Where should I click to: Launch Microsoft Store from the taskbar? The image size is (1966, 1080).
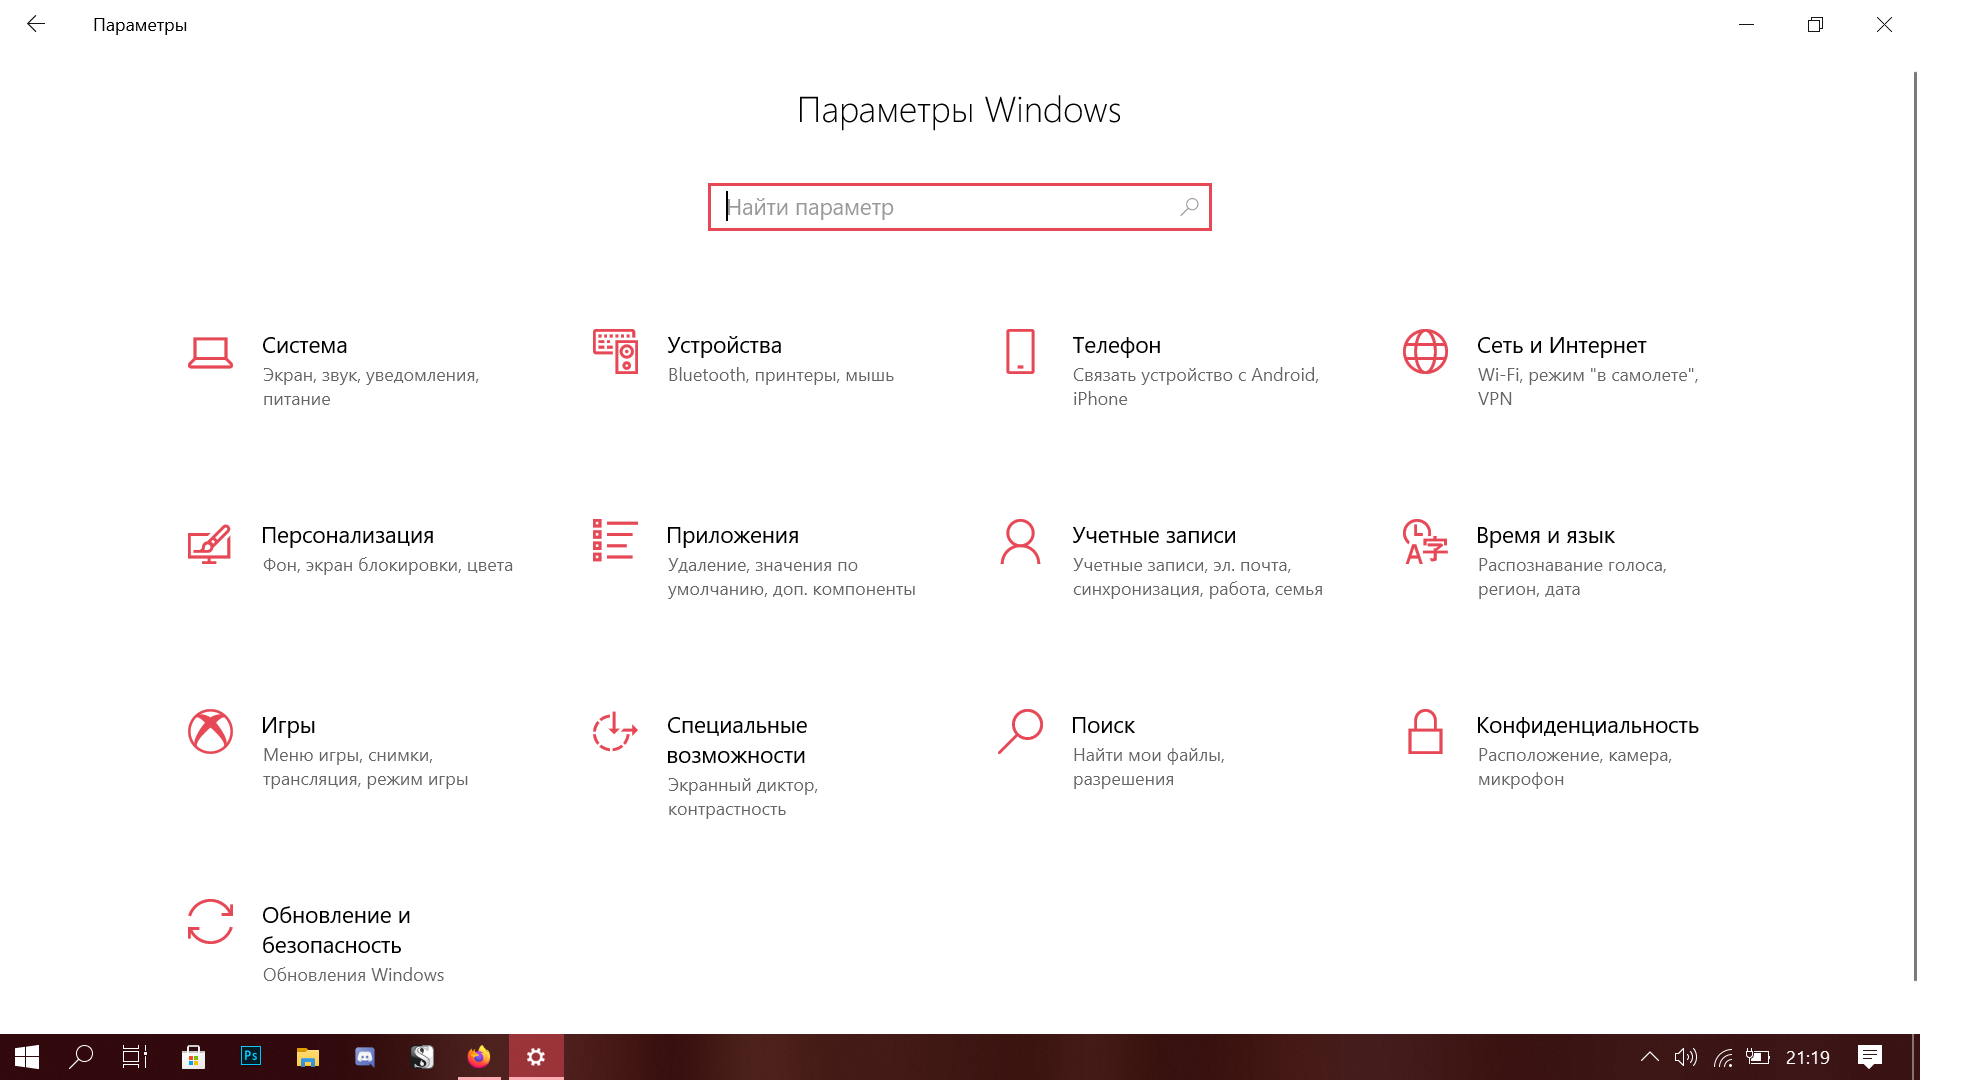pyautogui.click(x=194, y=1057)
